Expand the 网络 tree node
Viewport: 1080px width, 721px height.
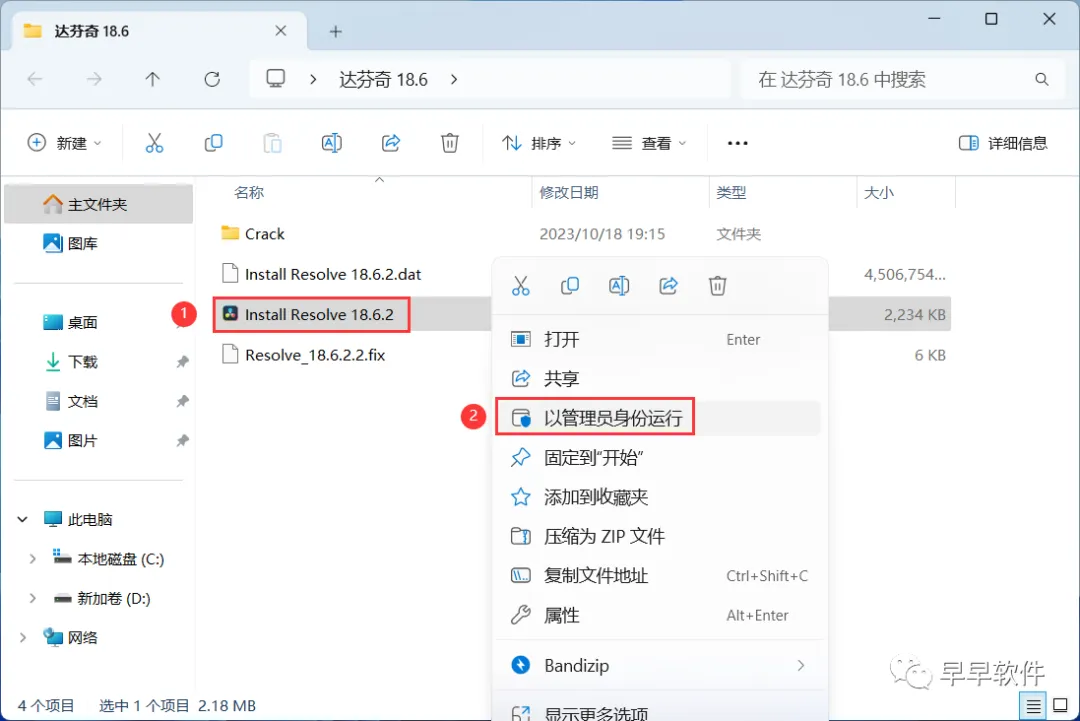(x=23, y=638)
